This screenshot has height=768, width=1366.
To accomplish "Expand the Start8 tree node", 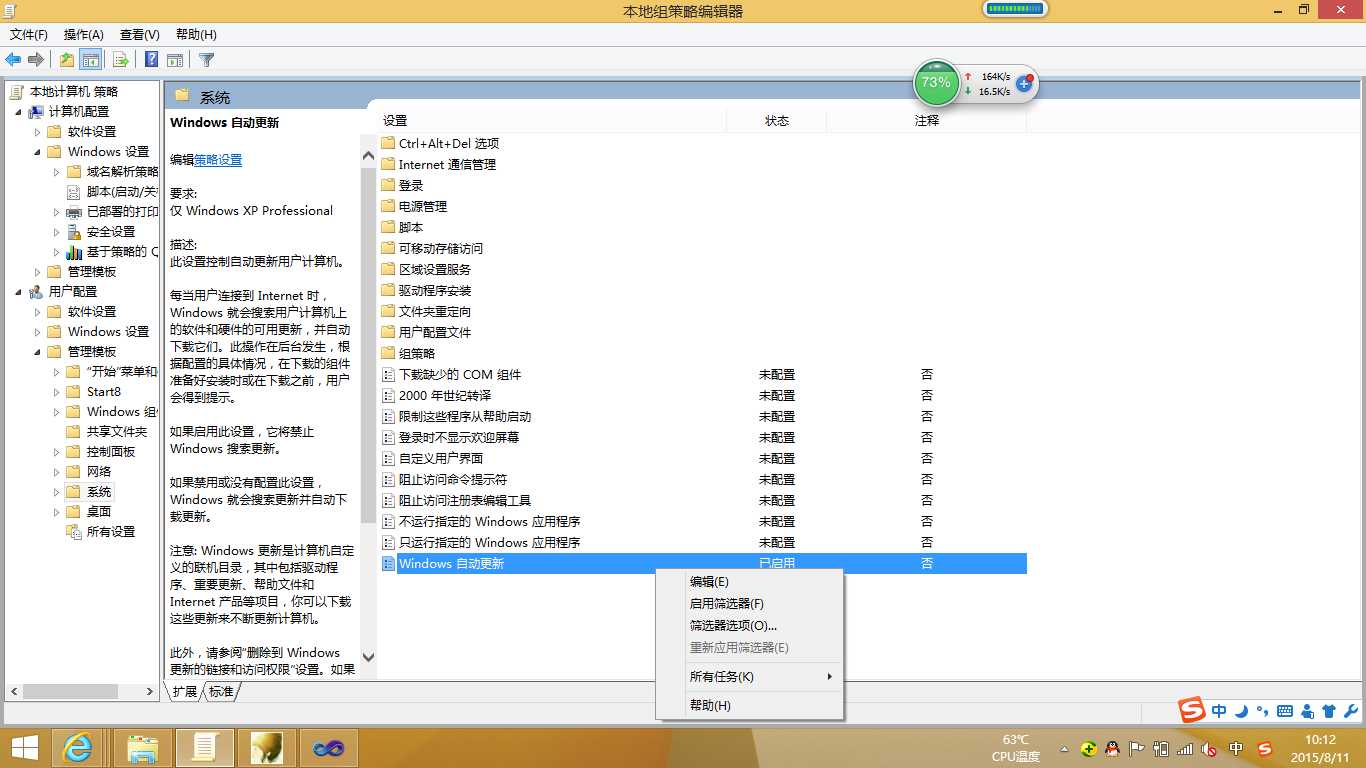I will [x=57, y=392].
